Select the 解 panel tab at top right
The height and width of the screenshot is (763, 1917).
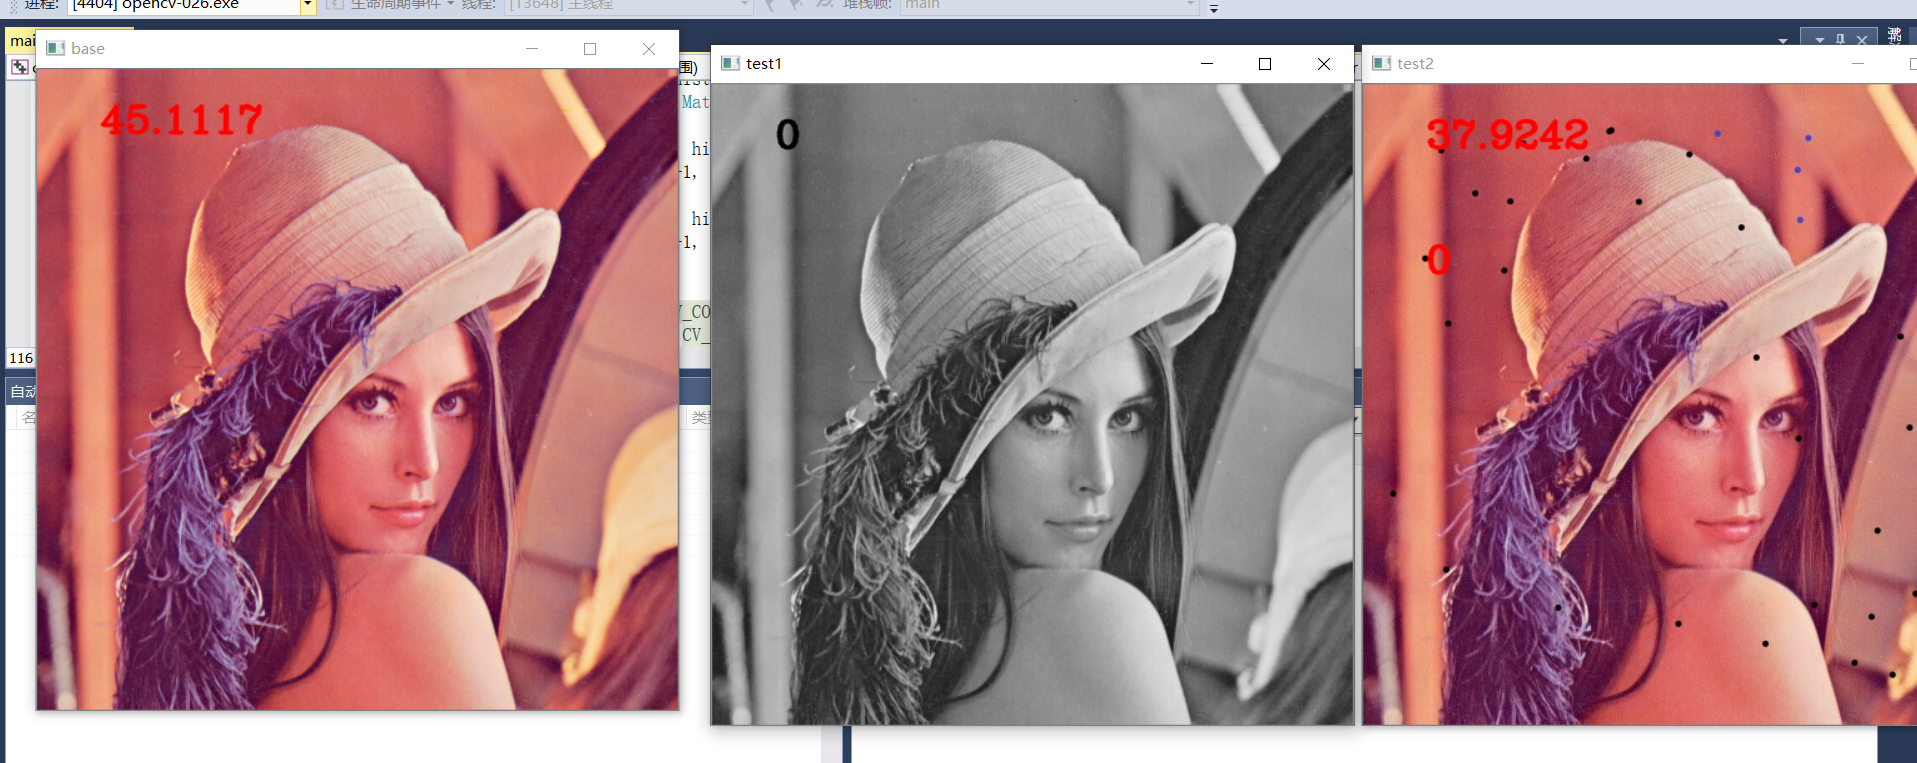pyautogui.click(x=1895, y=35)
